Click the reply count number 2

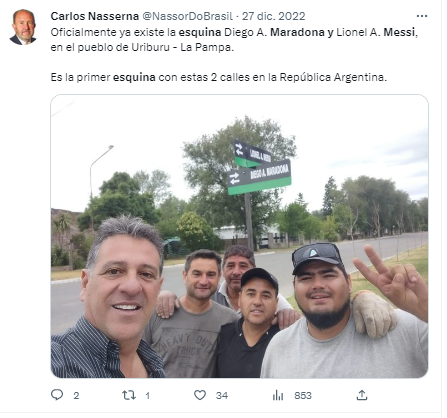point(76,396)
